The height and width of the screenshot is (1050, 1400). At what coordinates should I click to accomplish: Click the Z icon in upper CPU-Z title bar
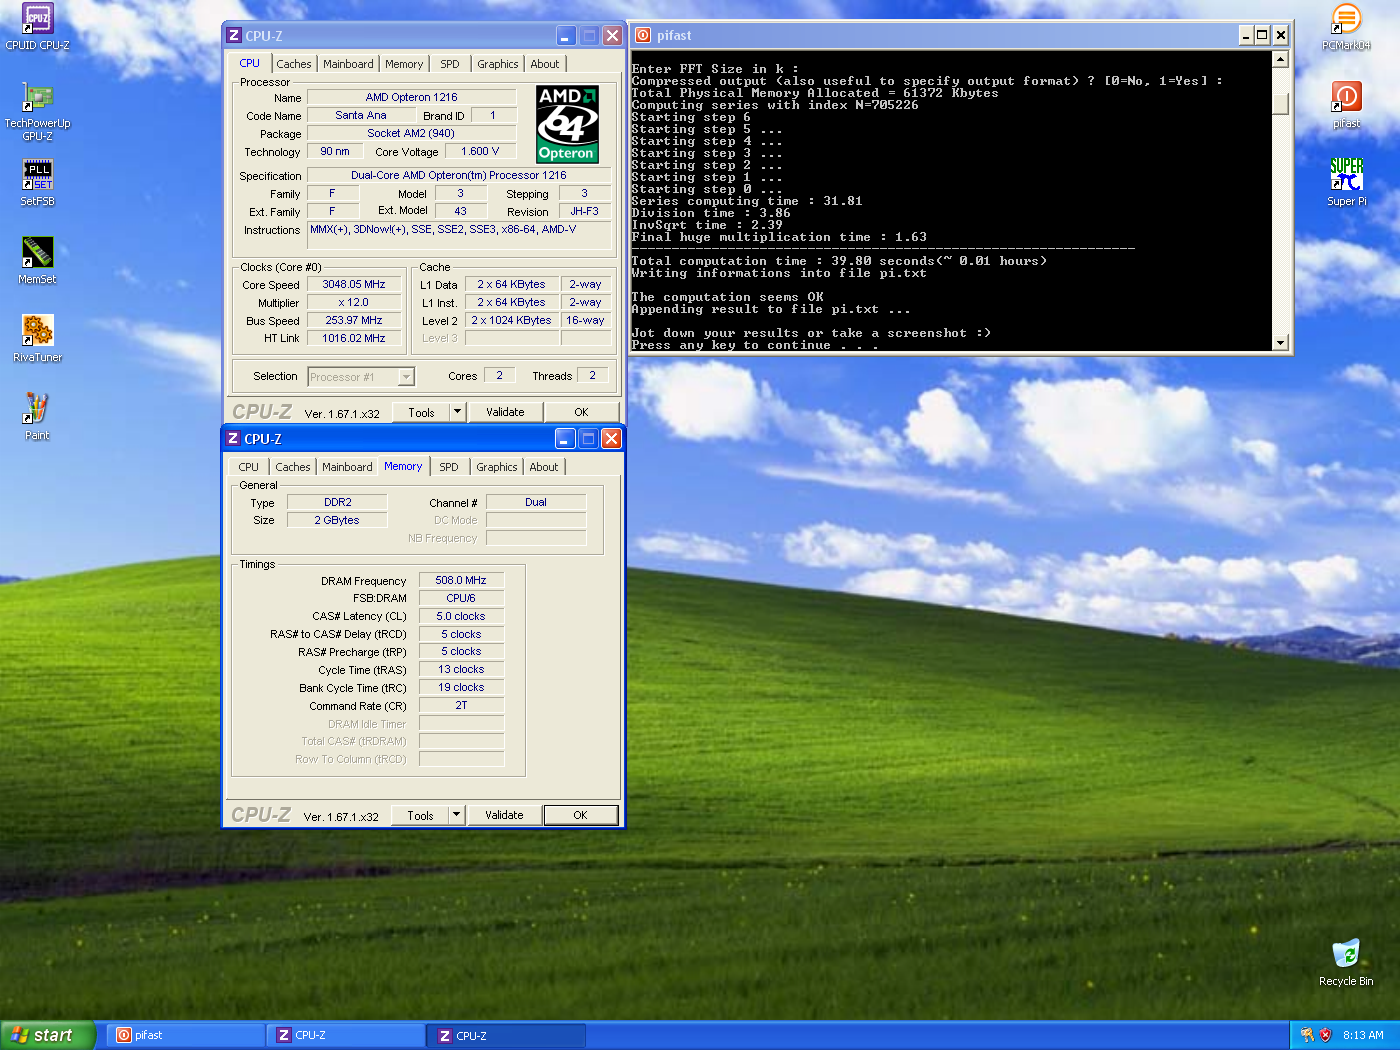pyautogui.click(x=234, y=35)
